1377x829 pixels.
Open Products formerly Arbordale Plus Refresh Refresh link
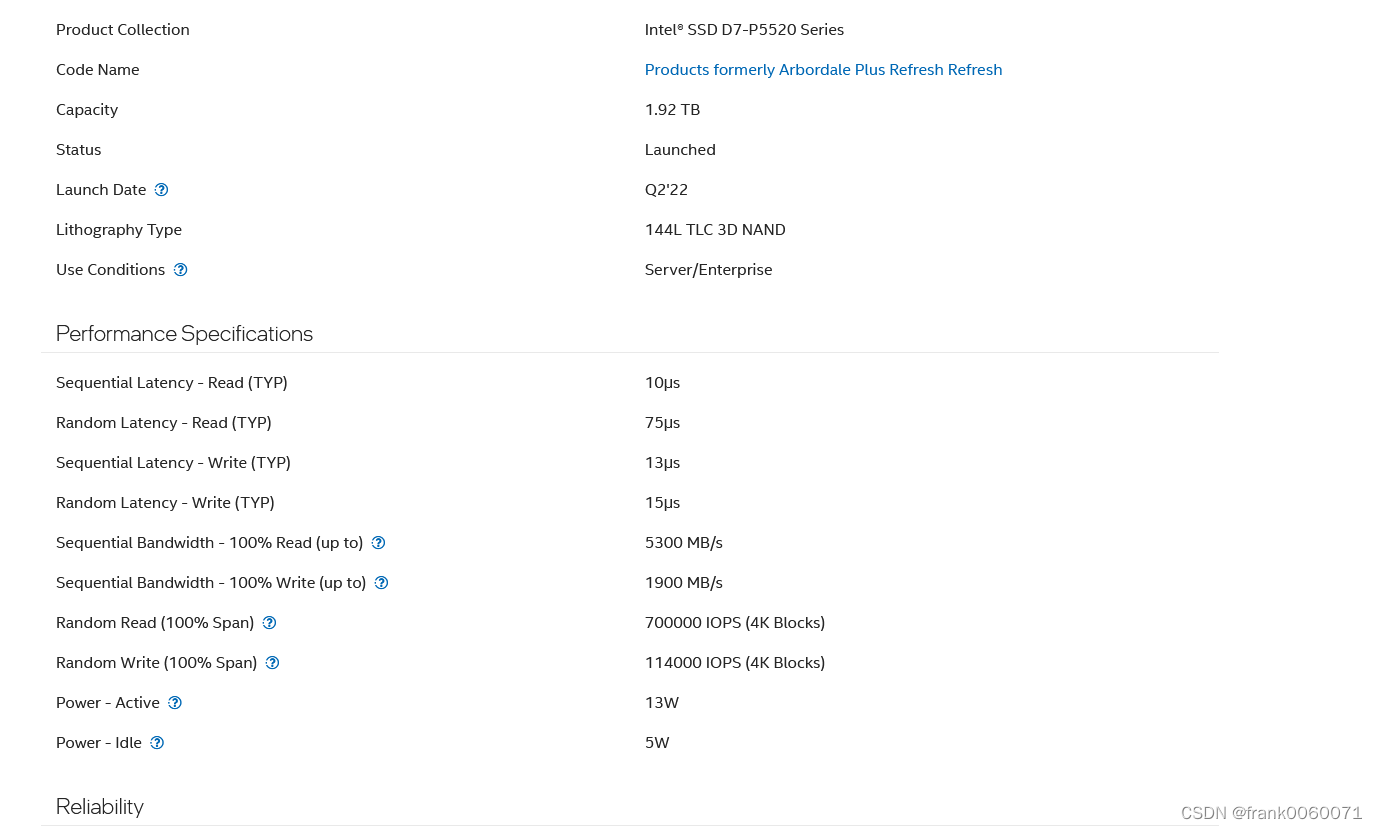(x=823, y=70)
